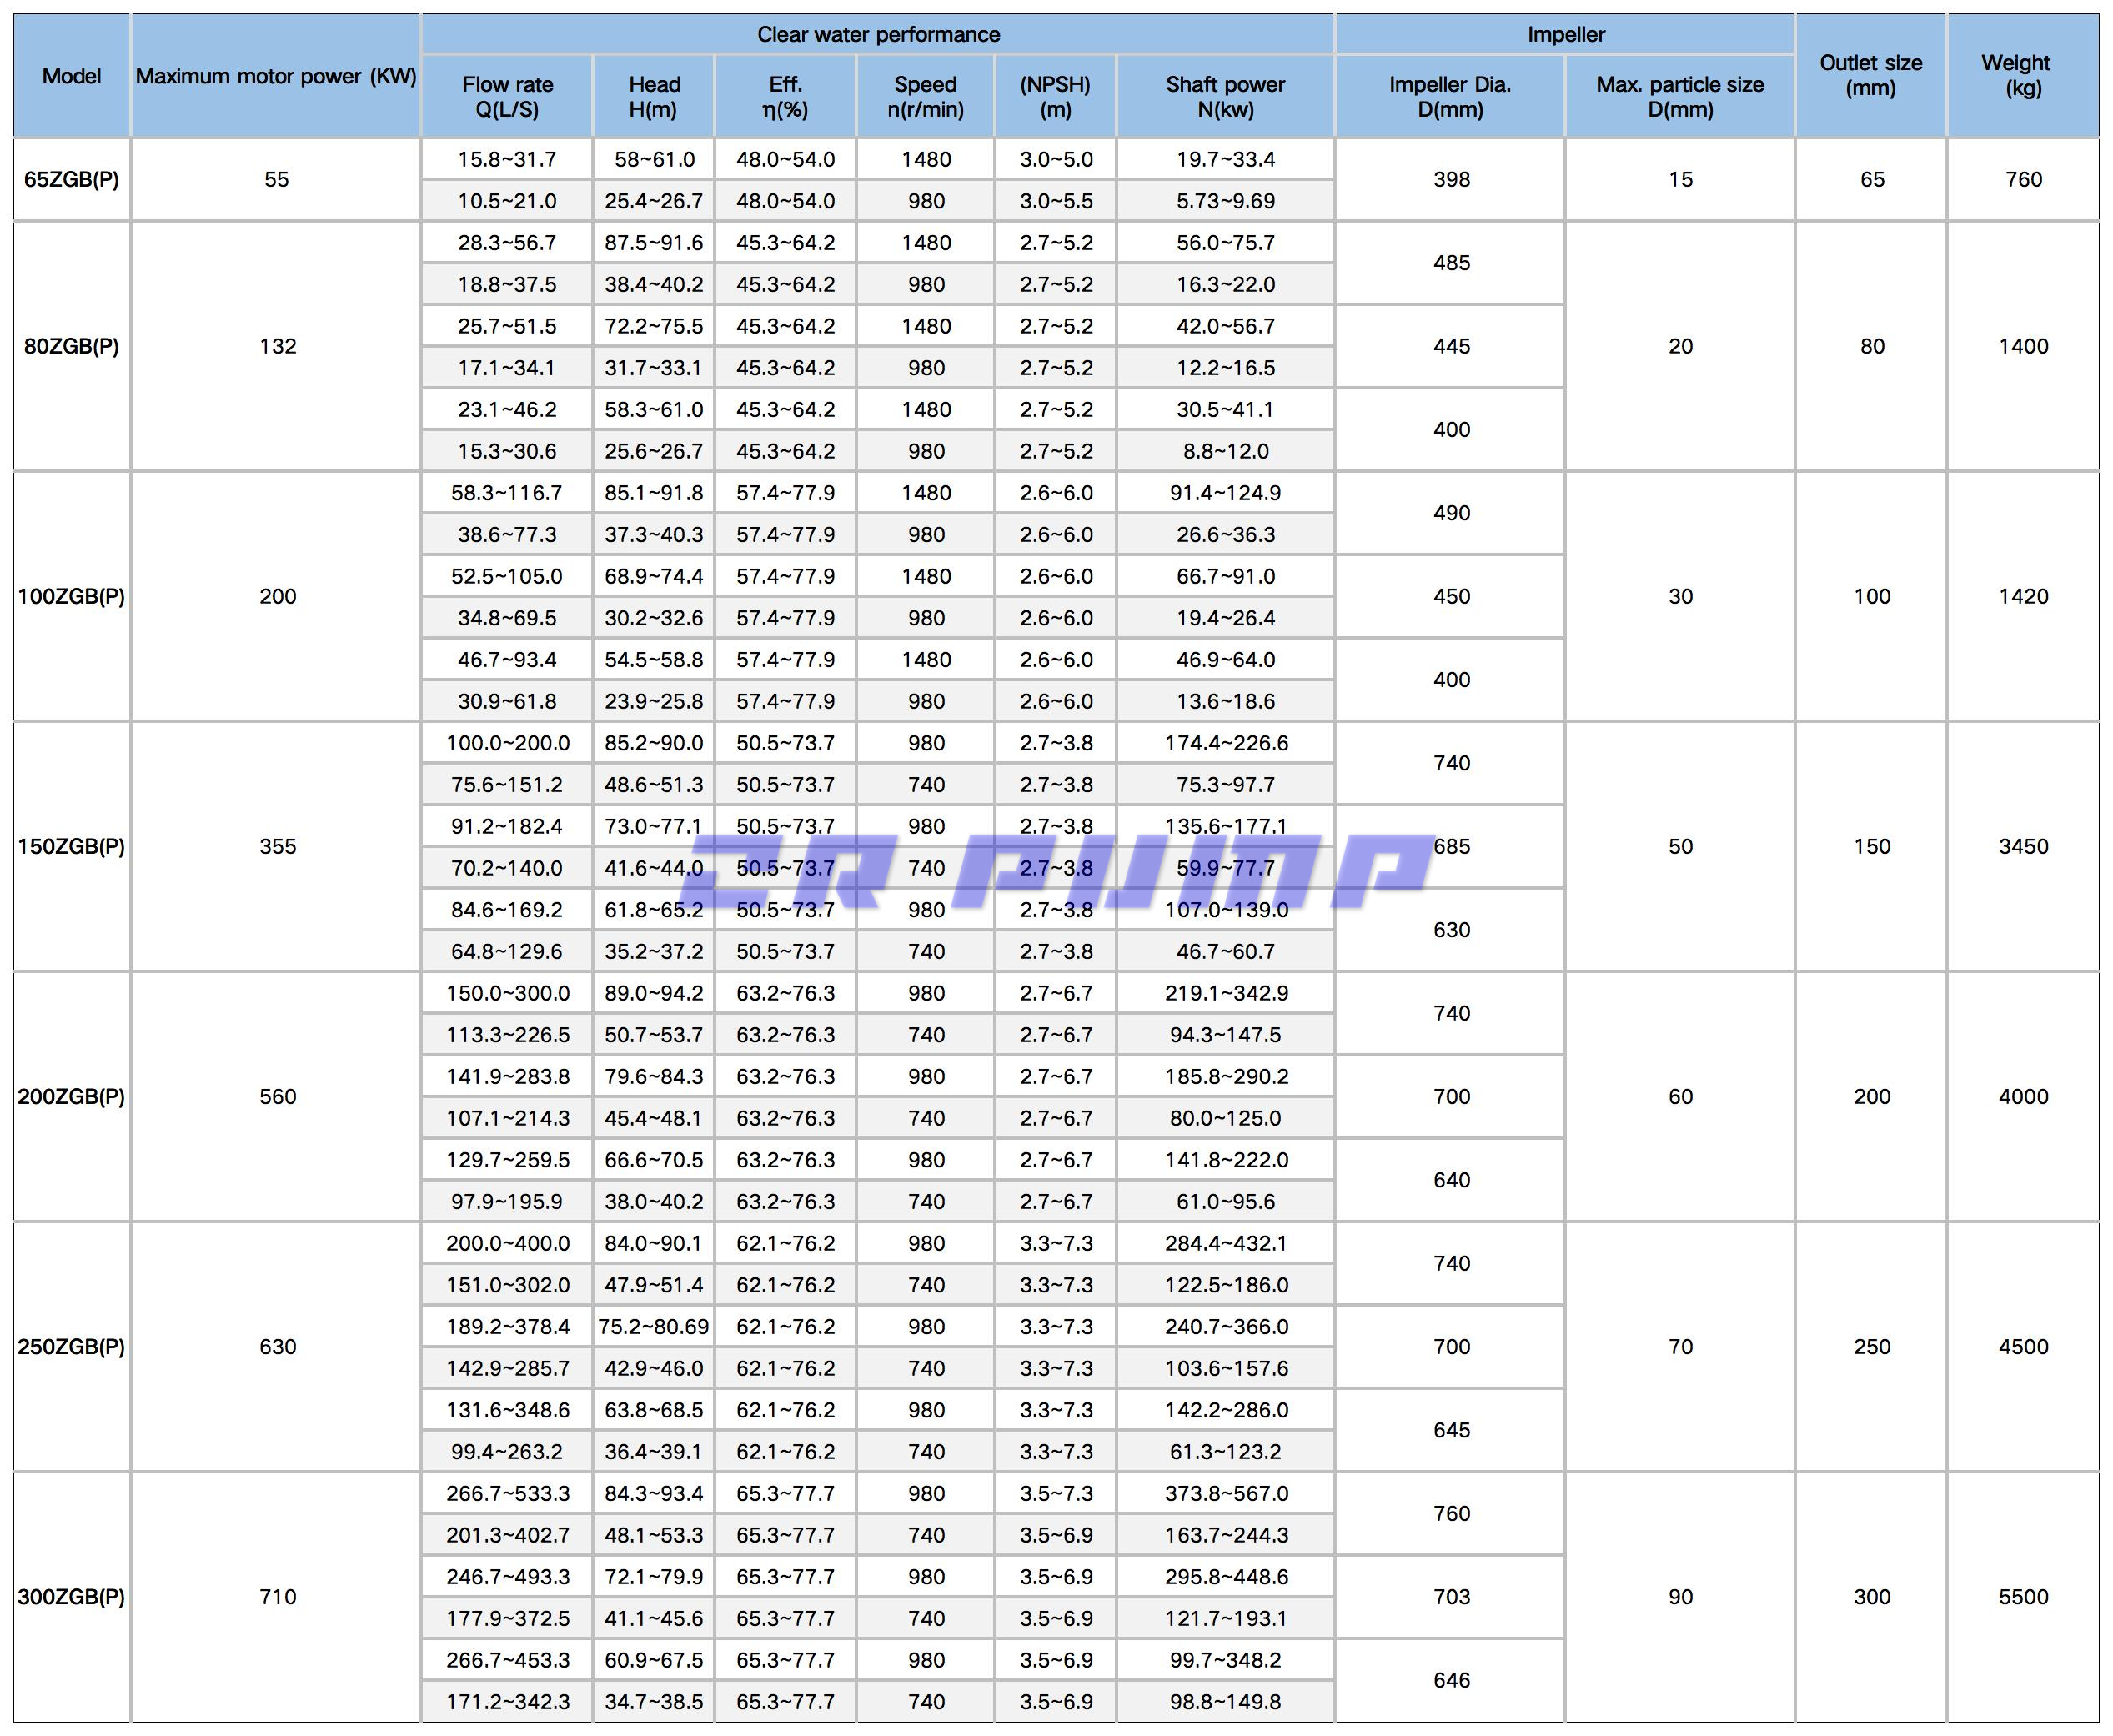Select flow rate cell 100.0~200.0
This screenshot has width=2113, height=1736.
click(507, 743)
